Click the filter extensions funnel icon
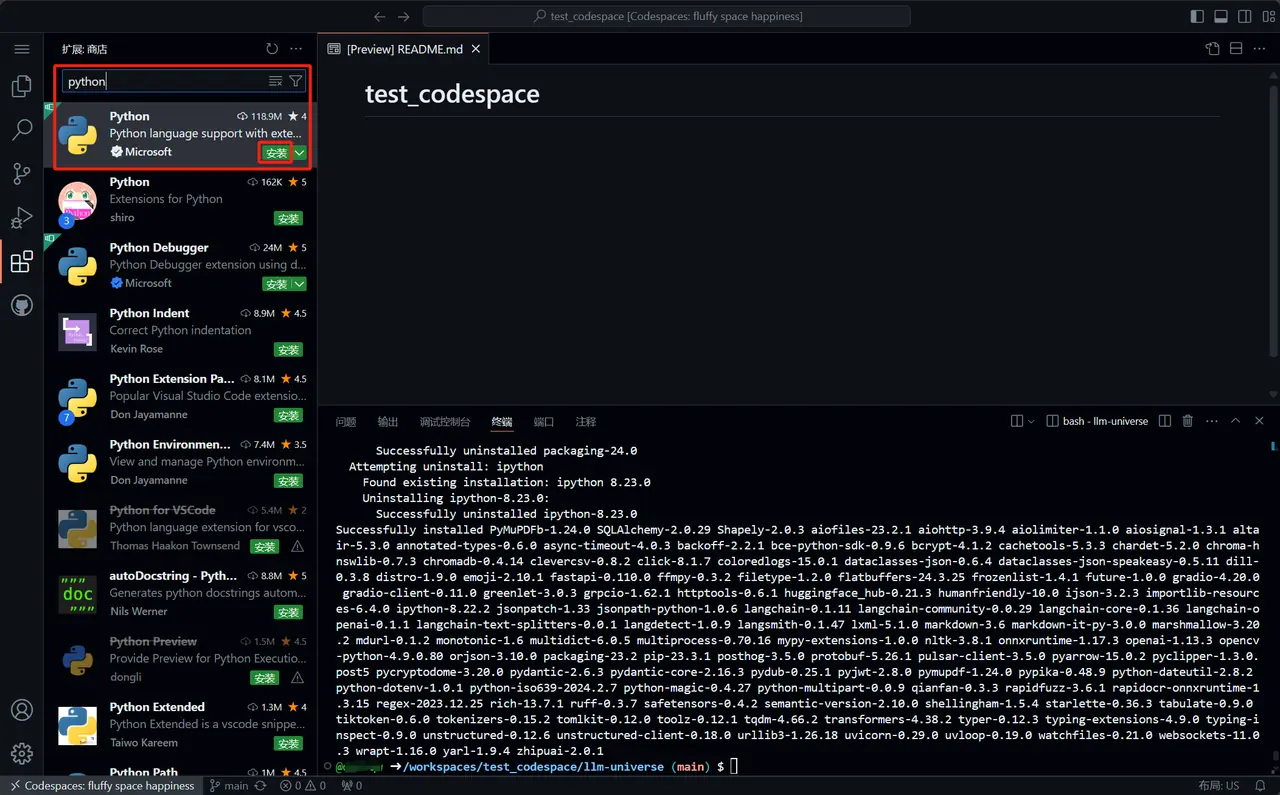This screenshot has height=795, width=1280. click(296, 82)
